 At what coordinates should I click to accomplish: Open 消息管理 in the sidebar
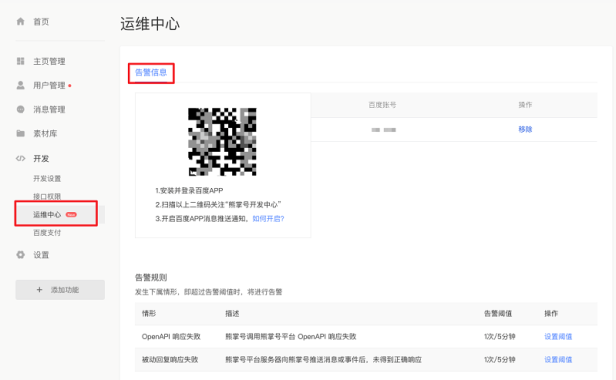(49, 109)
